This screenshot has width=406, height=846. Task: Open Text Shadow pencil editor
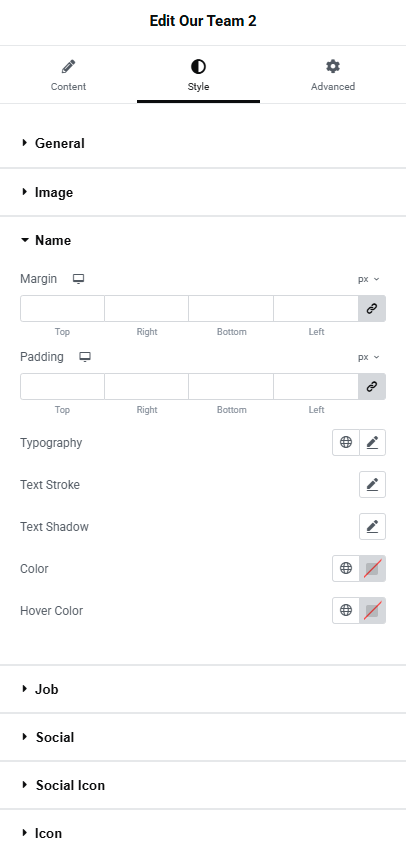pos(373,527)
